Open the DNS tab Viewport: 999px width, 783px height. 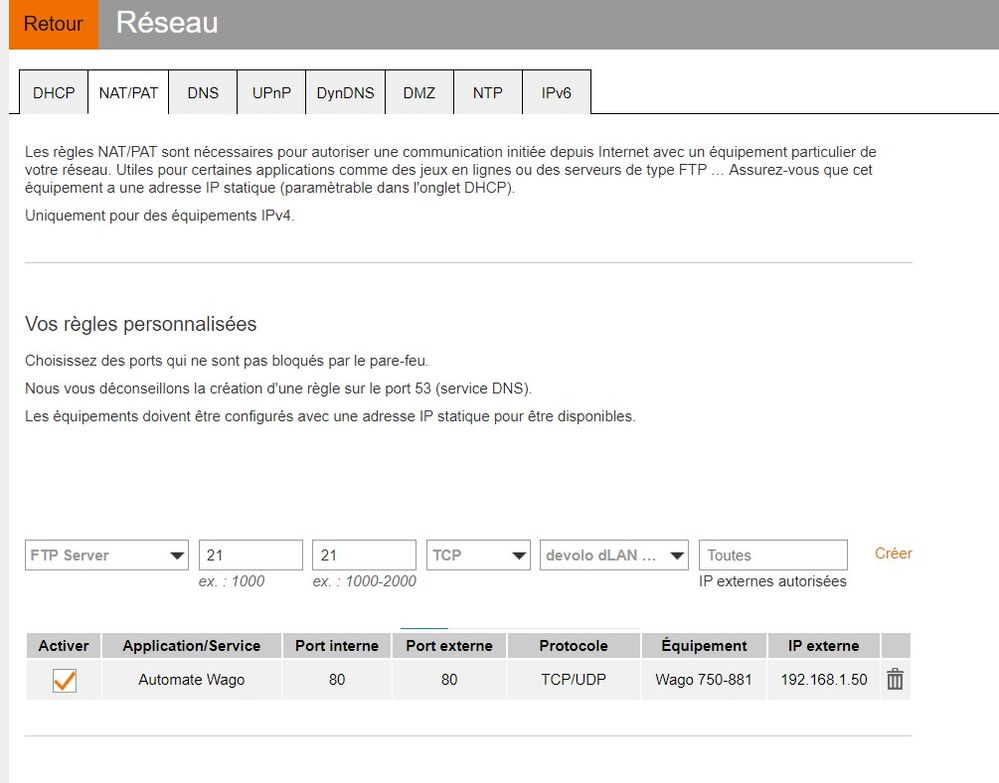pyautogui.click(x=203, y=93)
